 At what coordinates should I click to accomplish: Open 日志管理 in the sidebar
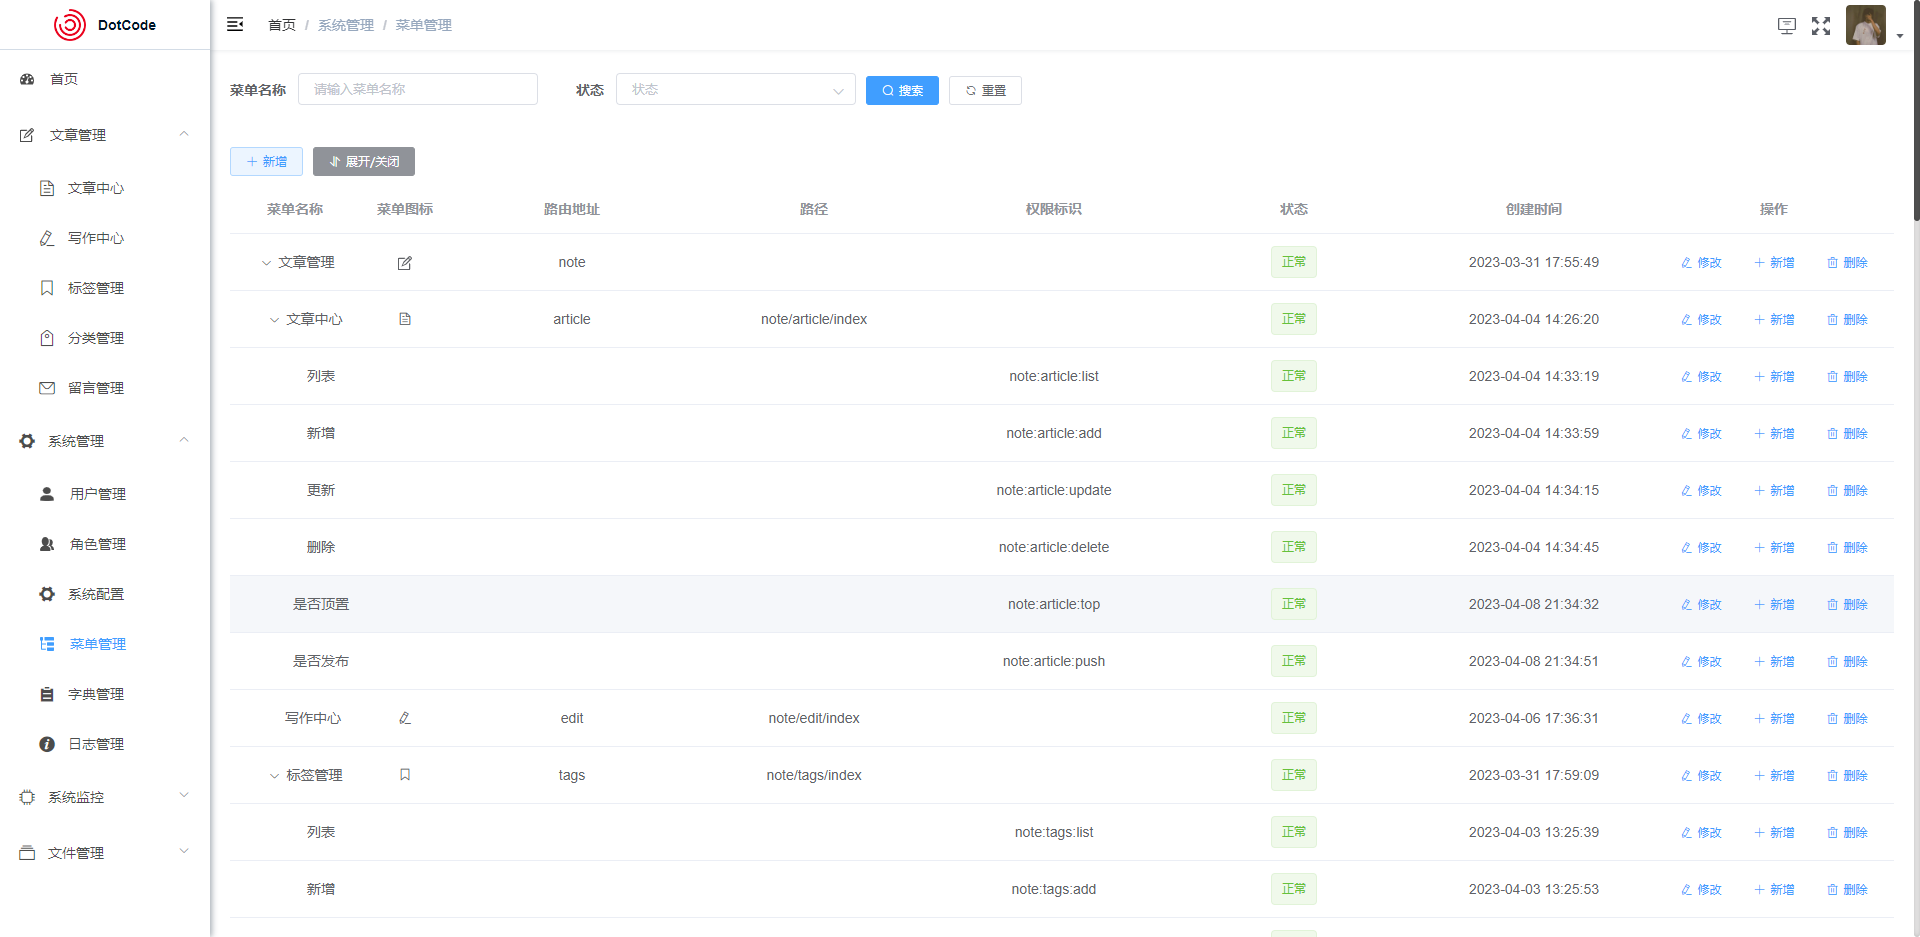tap(95, 744)
